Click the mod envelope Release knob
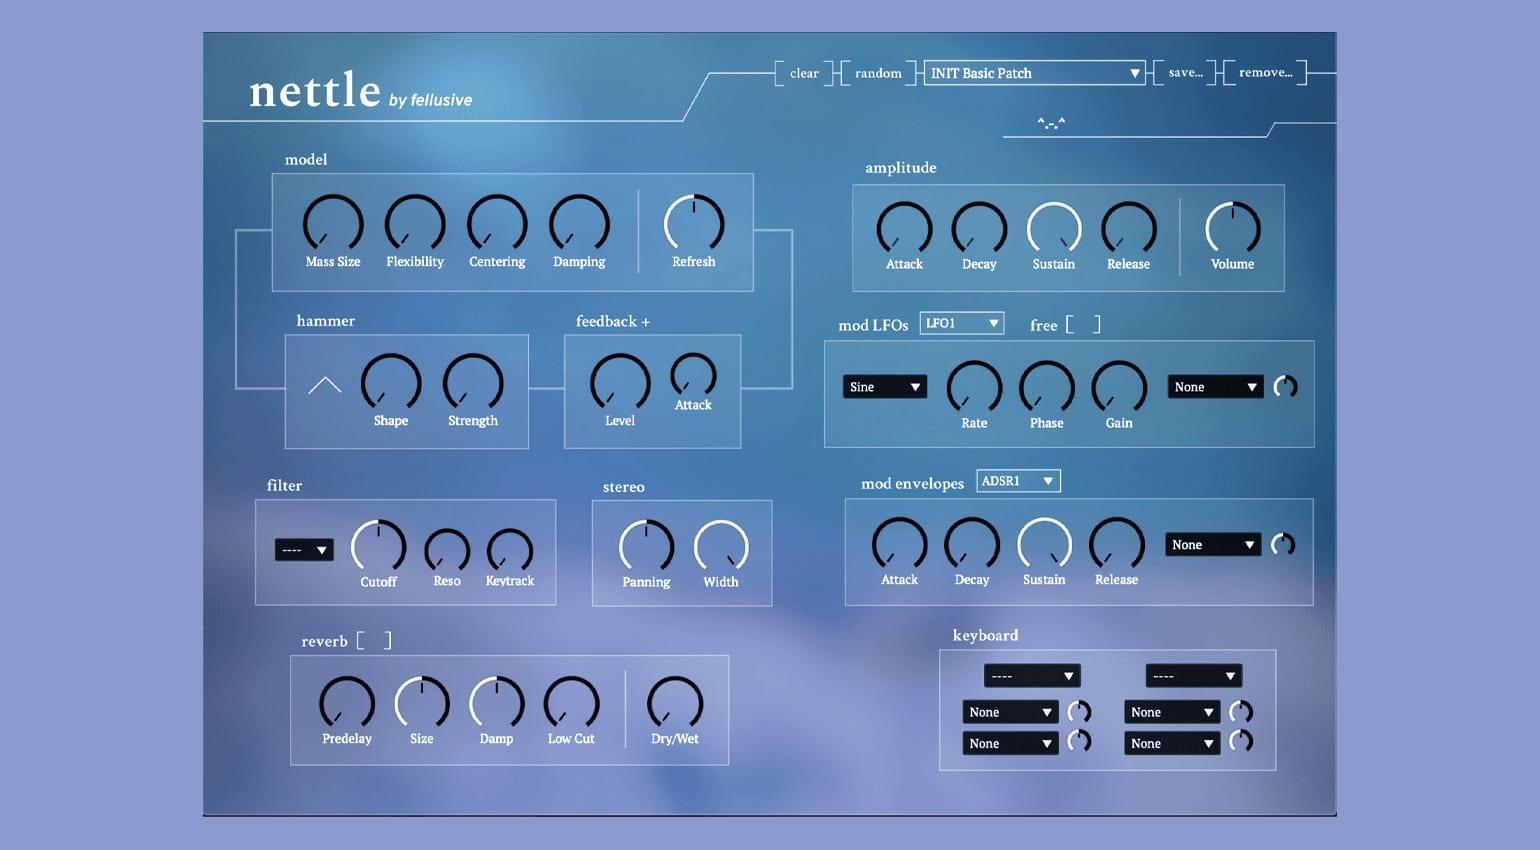The width and height of the screenshot is (1540, 850). tap(1116, 545)
